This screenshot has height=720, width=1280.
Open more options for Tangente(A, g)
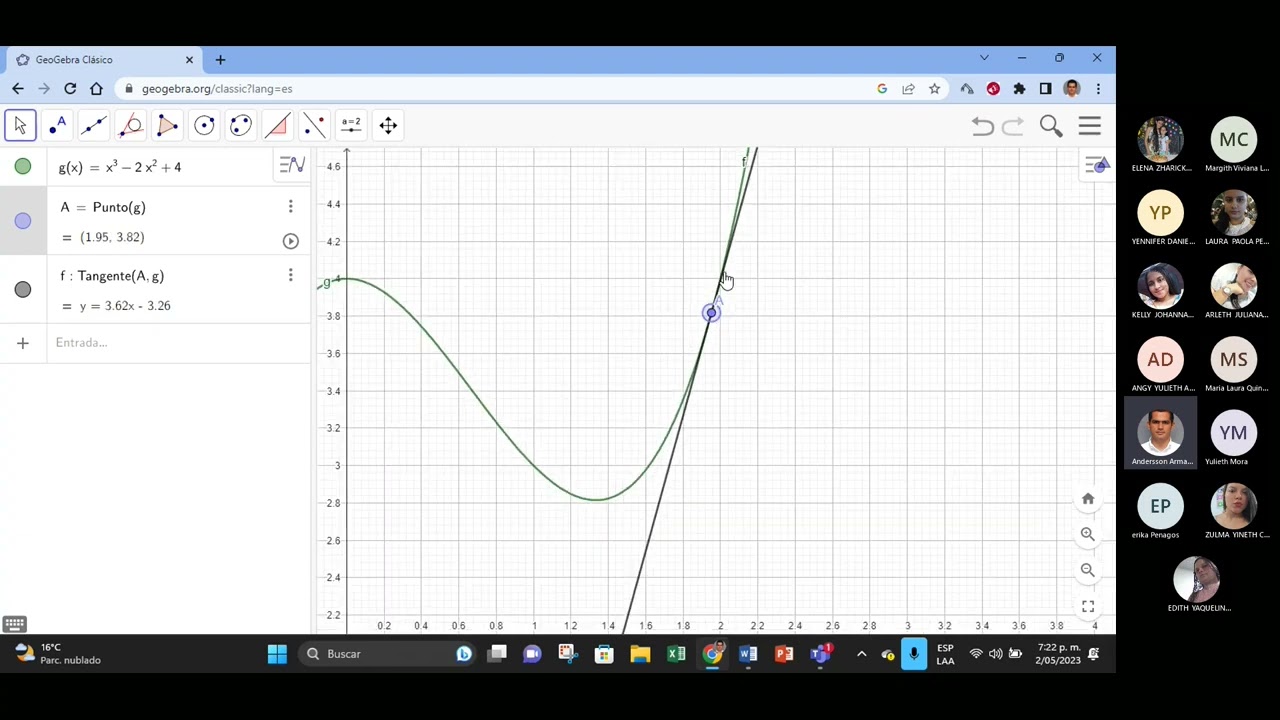pos(291,275)
